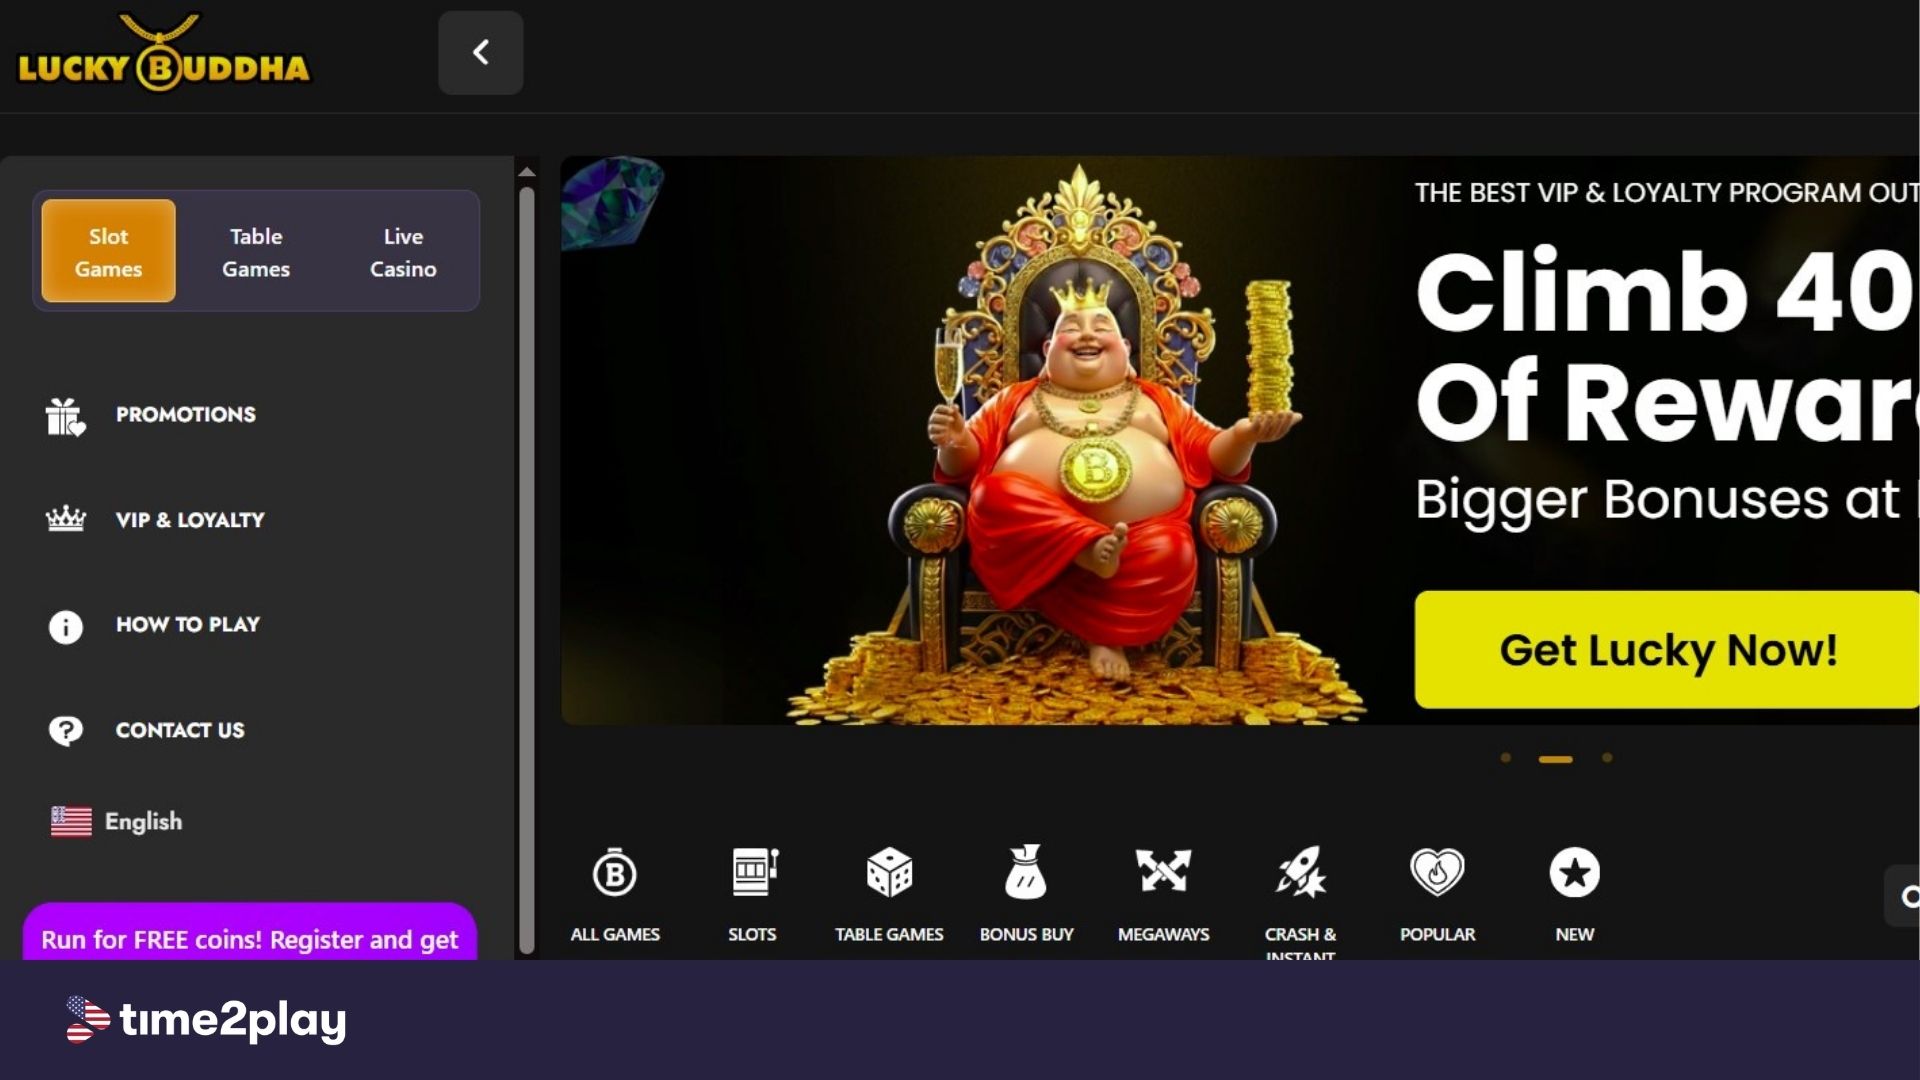Viewport: 1920px width, 1080px height.
Task: Click the All Games coin icon
Action: (615, 874)
